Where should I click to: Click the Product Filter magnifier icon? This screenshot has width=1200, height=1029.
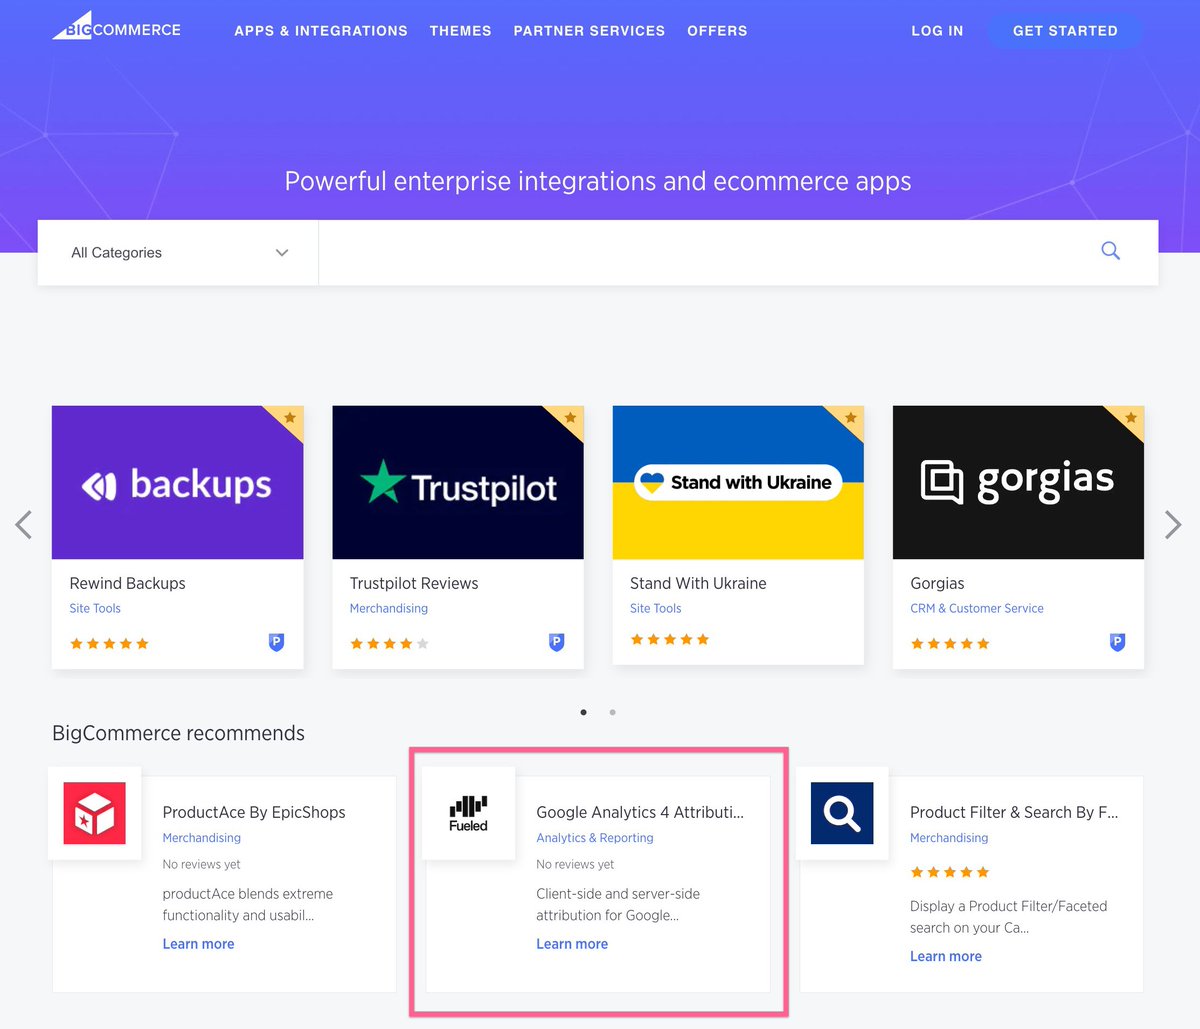coord(842,813)
